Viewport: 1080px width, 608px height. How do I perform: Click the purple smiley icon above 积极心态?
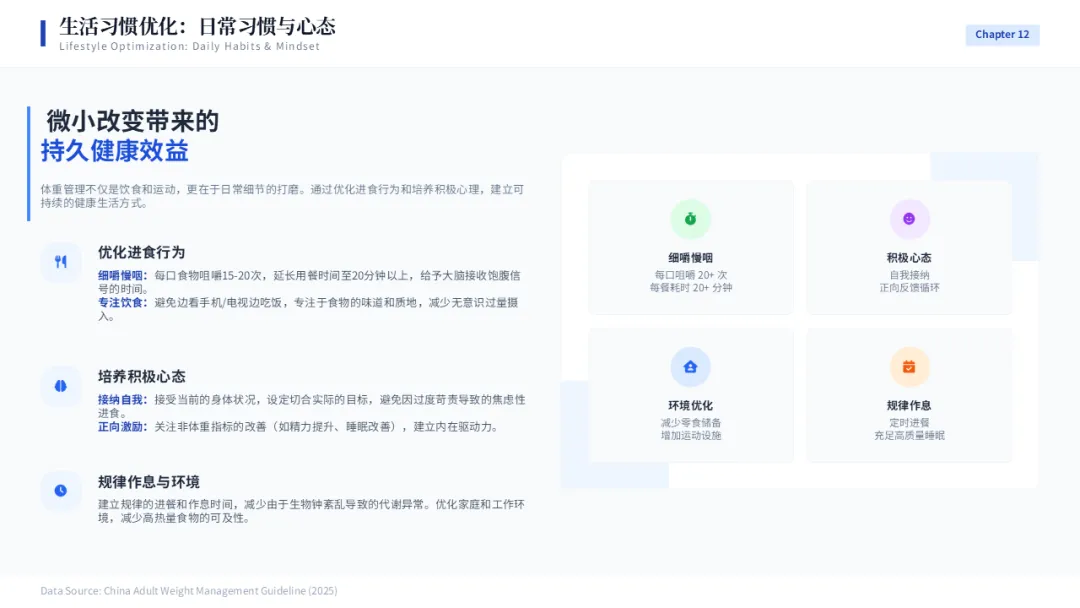(x=909, y=219)
